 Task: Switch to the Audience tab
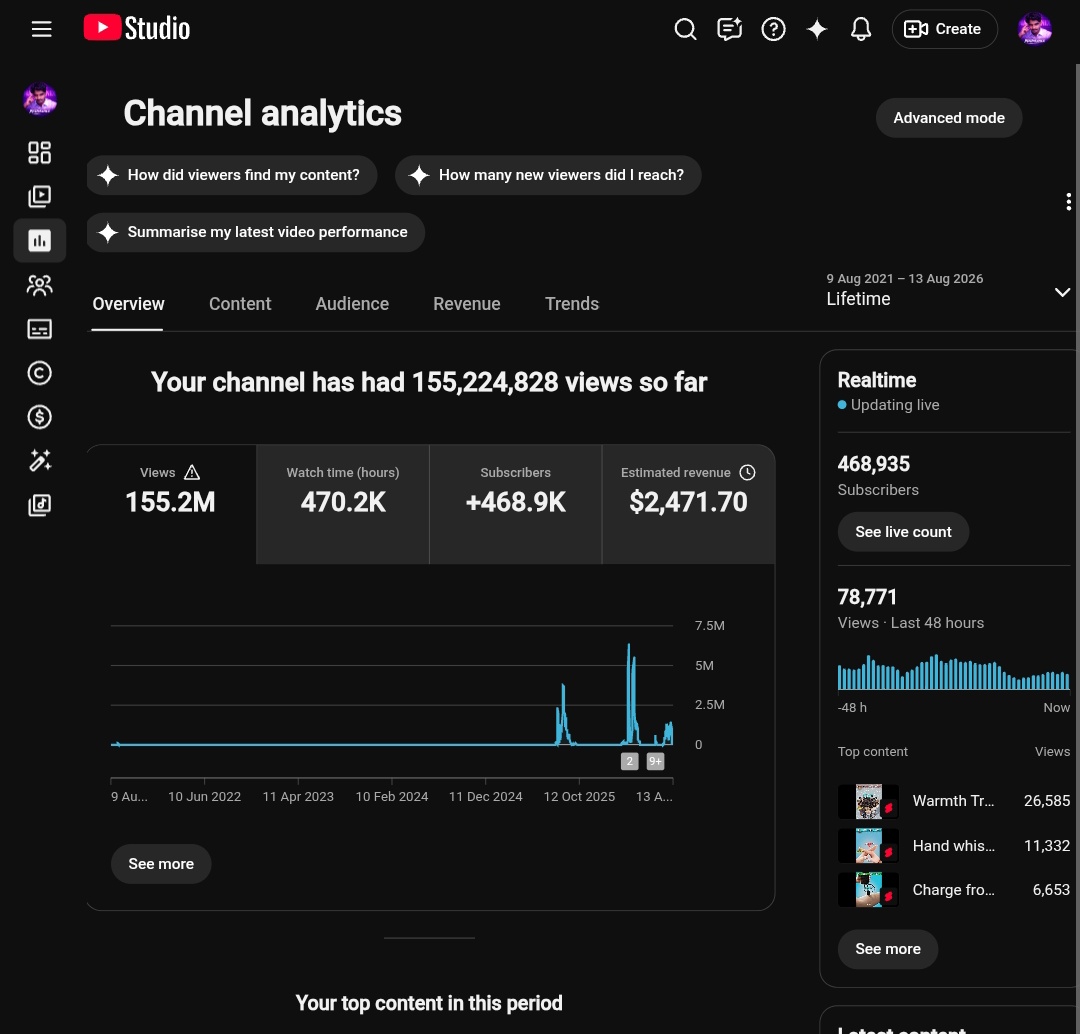[352, 304]
